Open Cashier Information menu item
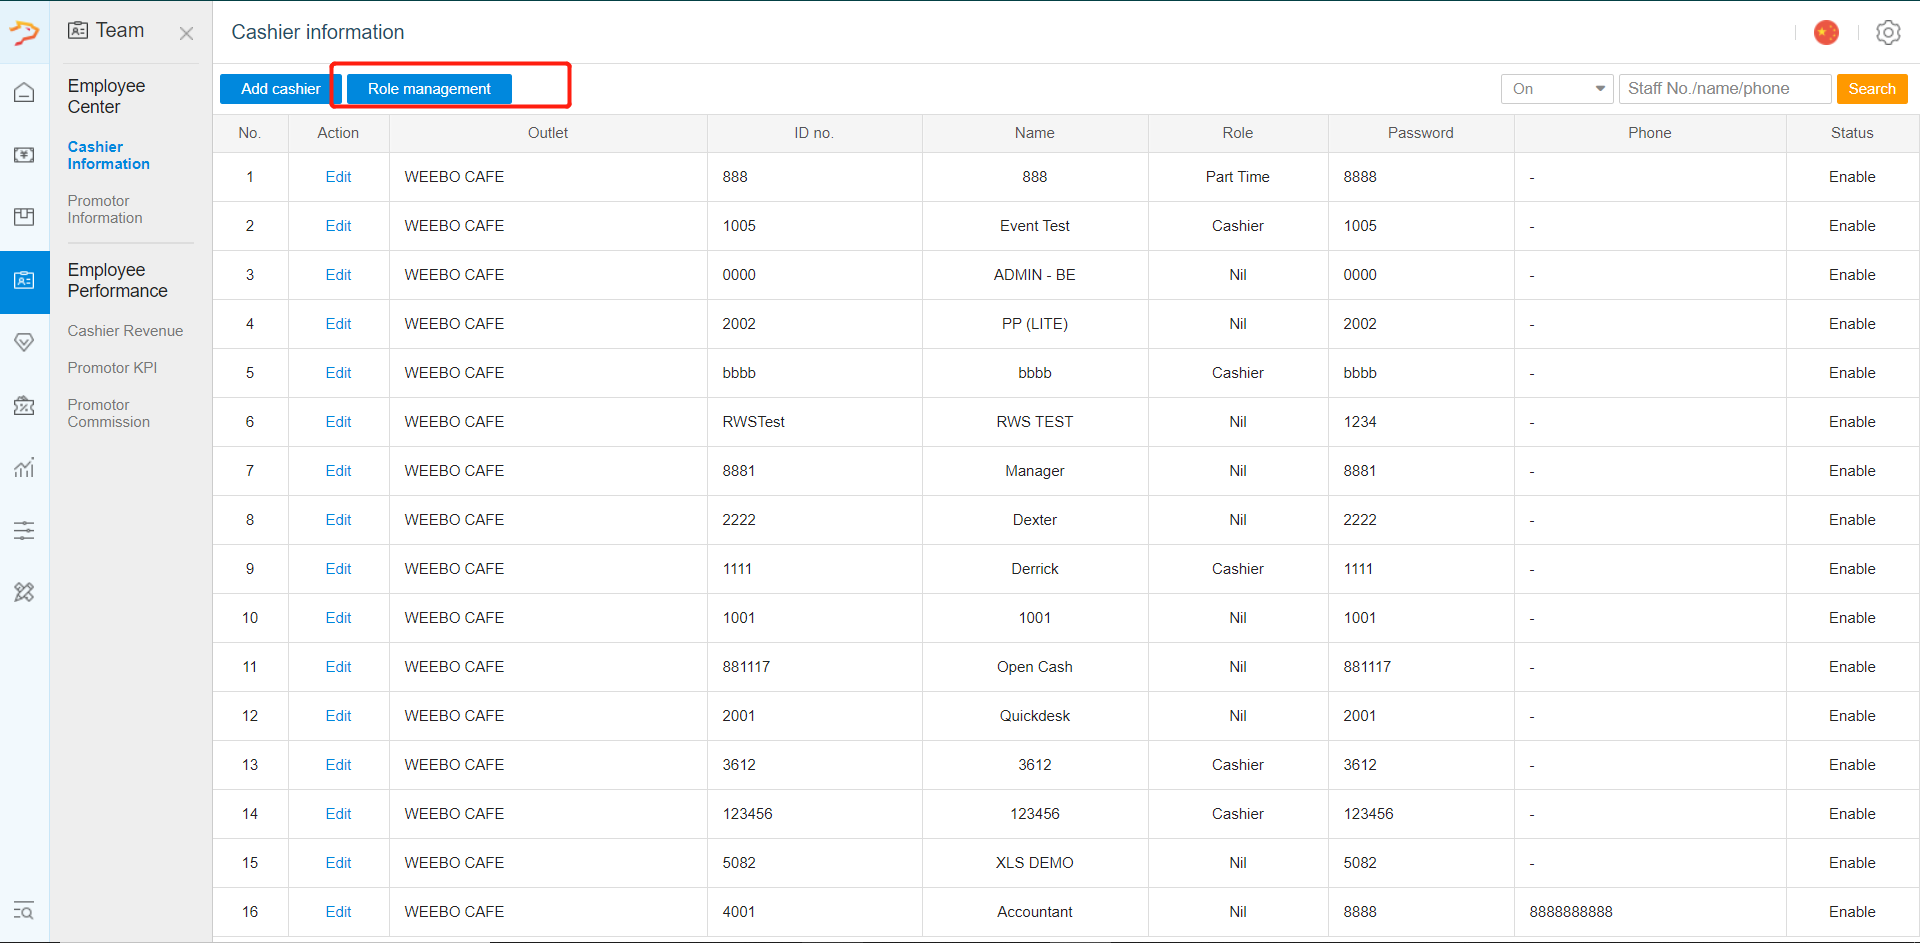 pos(108,155)
